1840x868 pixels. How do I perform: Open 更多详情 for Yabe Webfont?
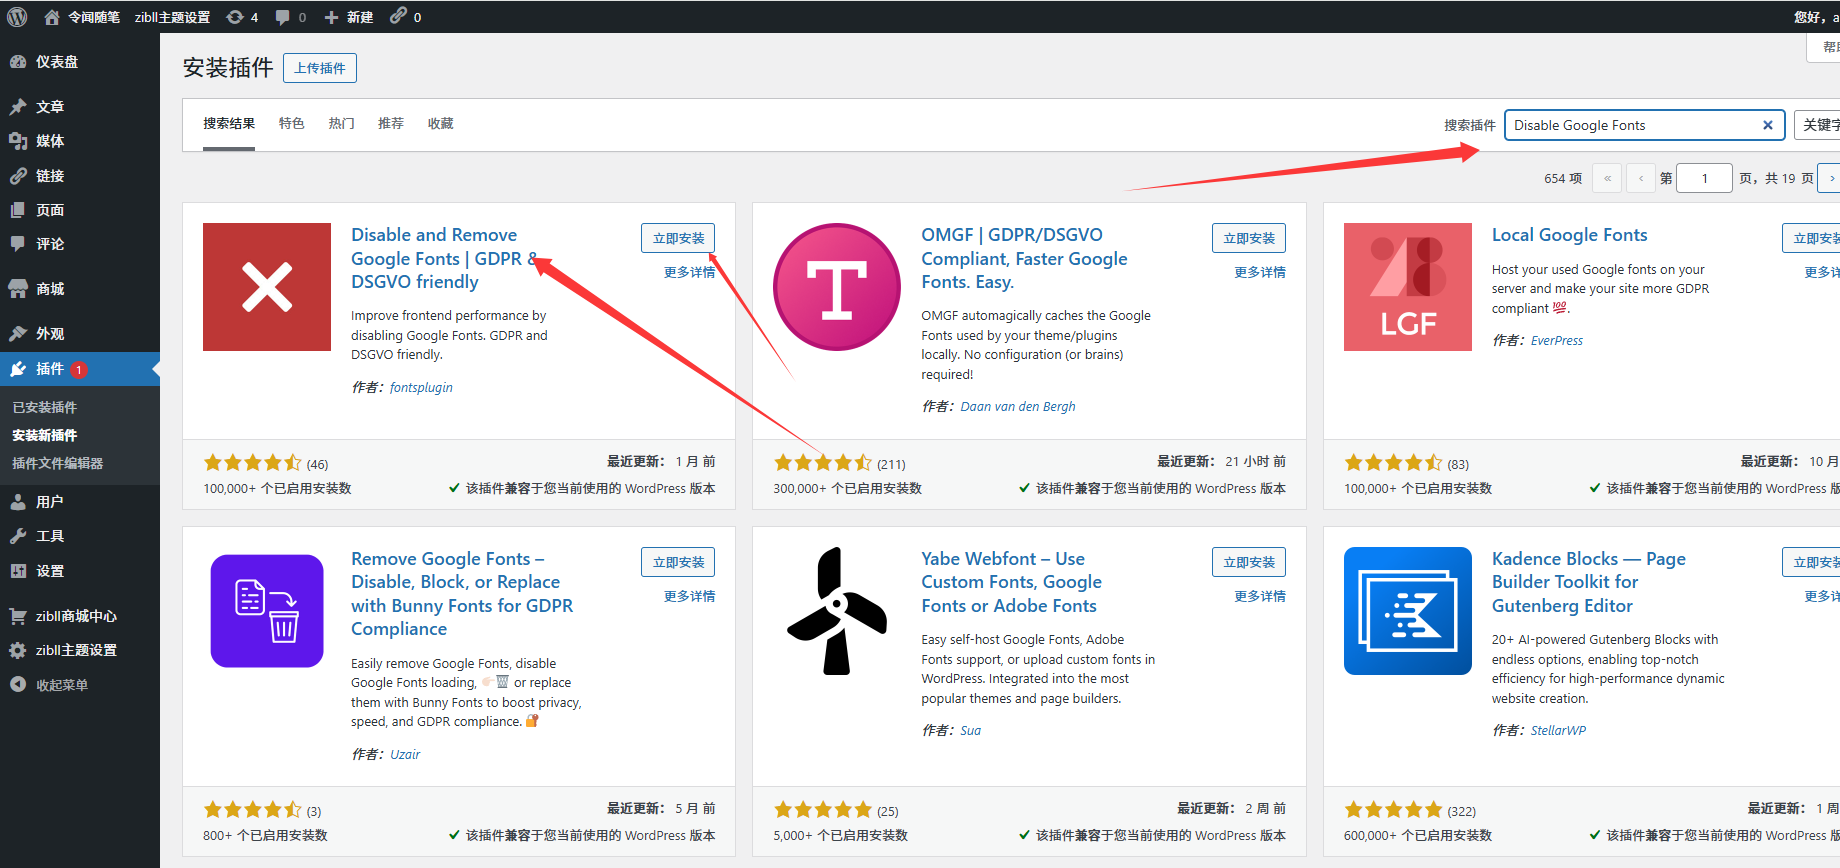1260,596
